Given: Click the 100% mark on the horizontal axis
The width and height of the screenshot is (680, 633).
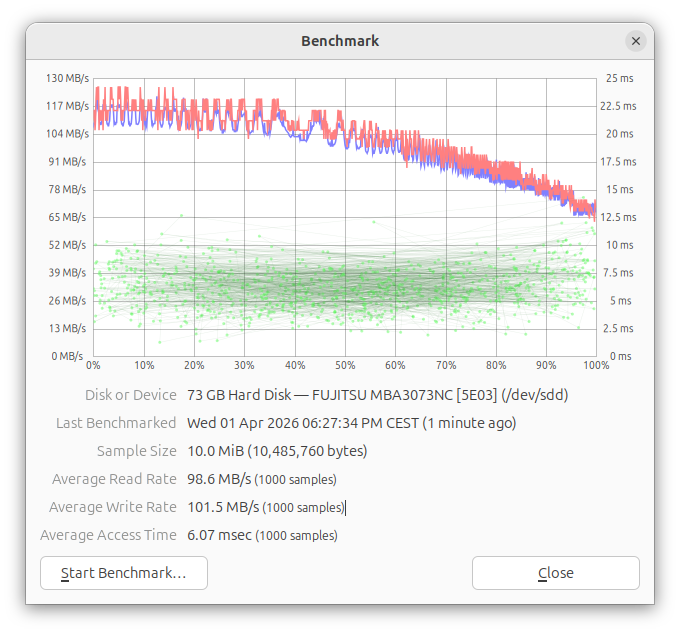Looking at the screenshot, I should tap(596, 366).
